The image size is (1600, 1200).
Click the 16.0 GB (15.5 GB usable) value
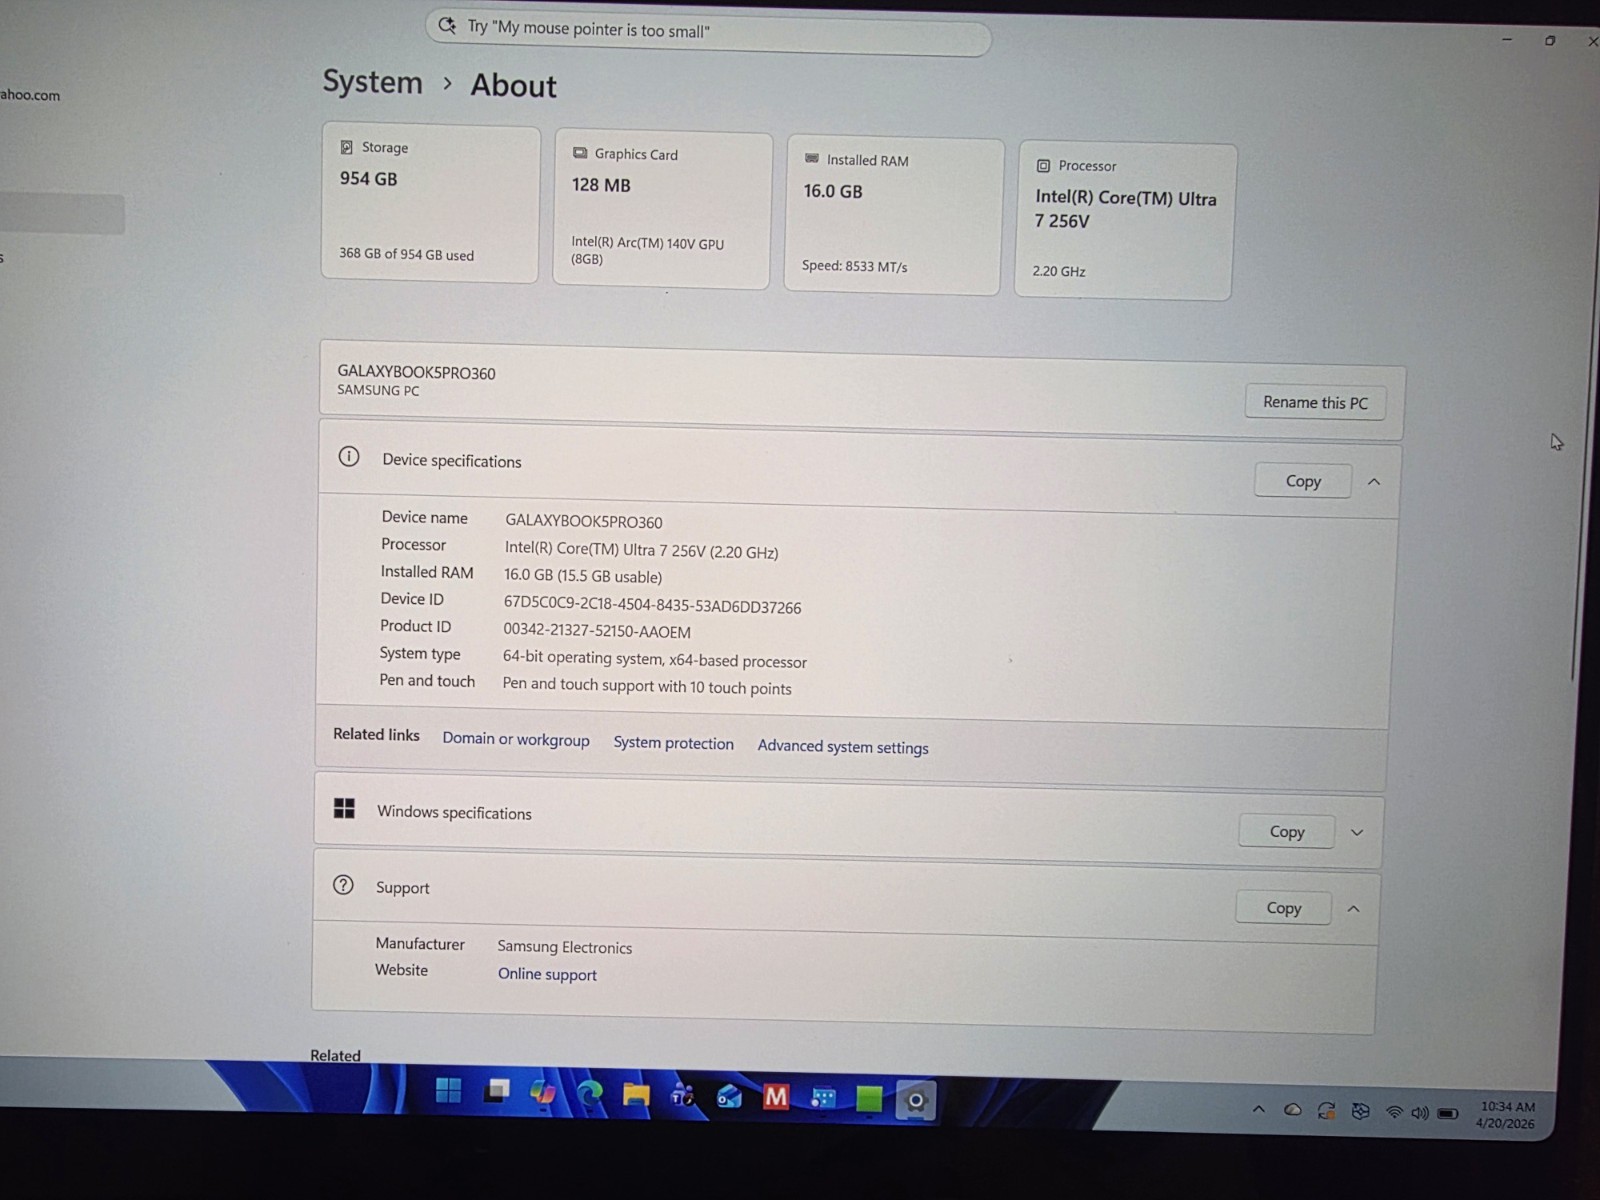(583, 576)
